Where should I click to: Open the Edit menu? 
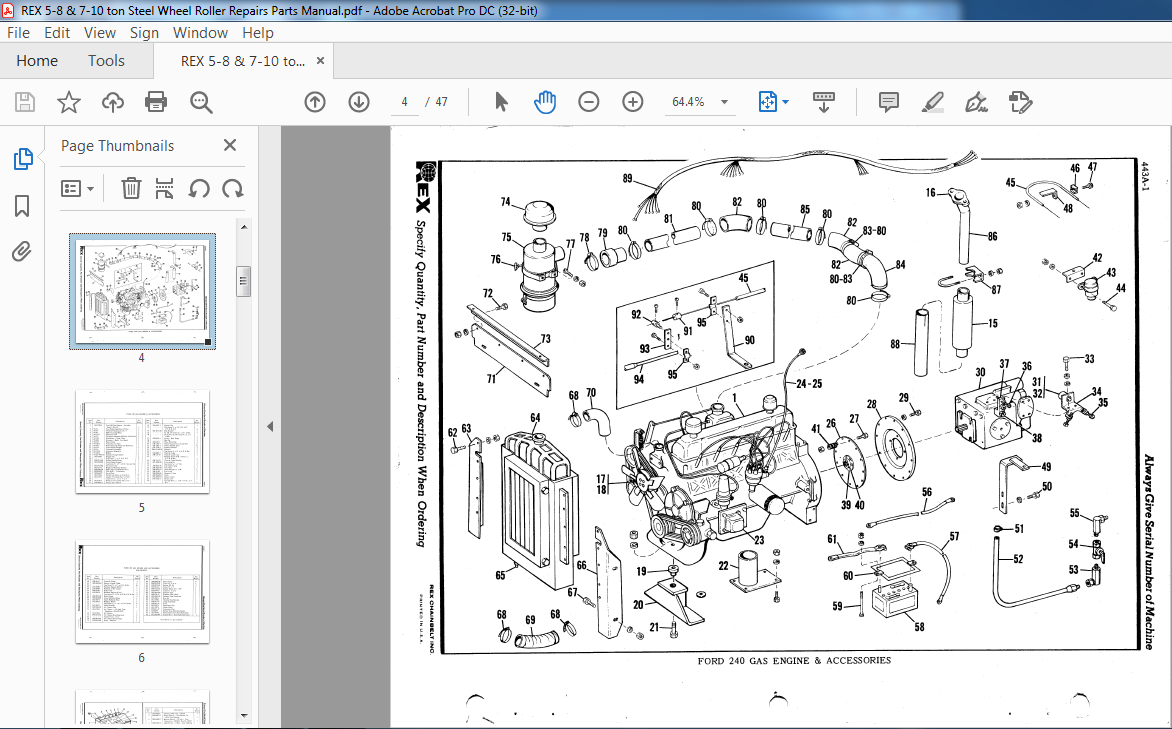57,33
